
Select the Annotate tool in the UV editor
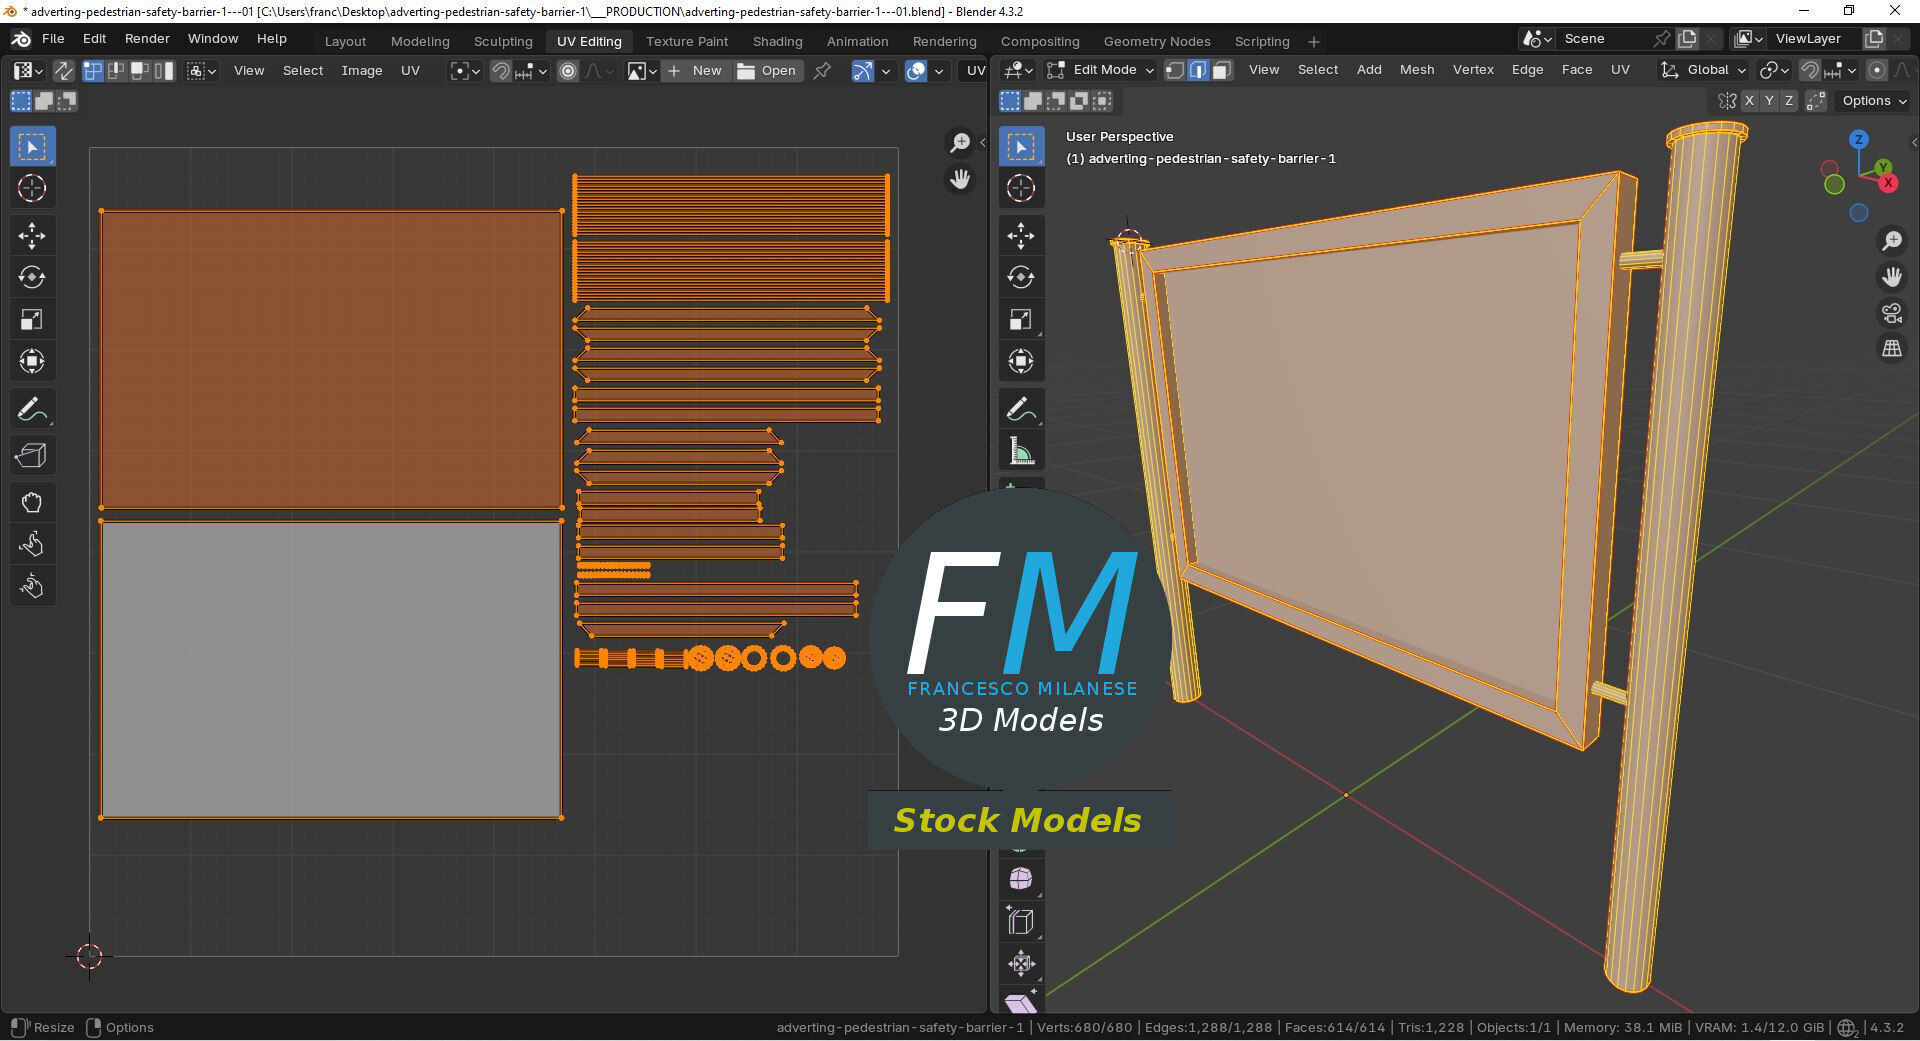pos(32,409)
